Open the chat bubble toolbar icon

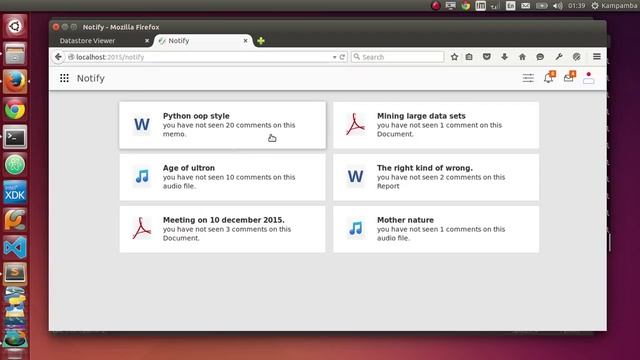coord(540,57)
